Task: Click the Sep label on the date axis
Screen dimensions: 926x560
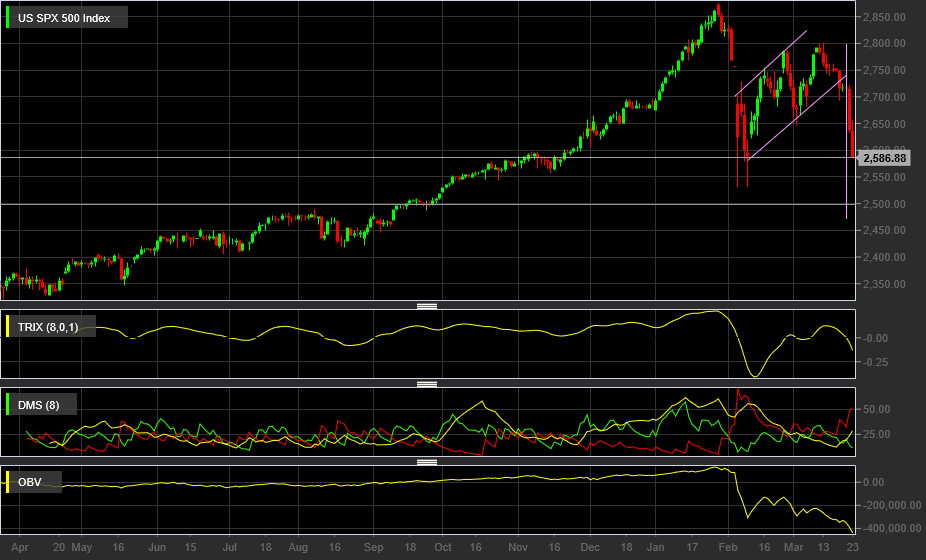Action: [373, 548]
